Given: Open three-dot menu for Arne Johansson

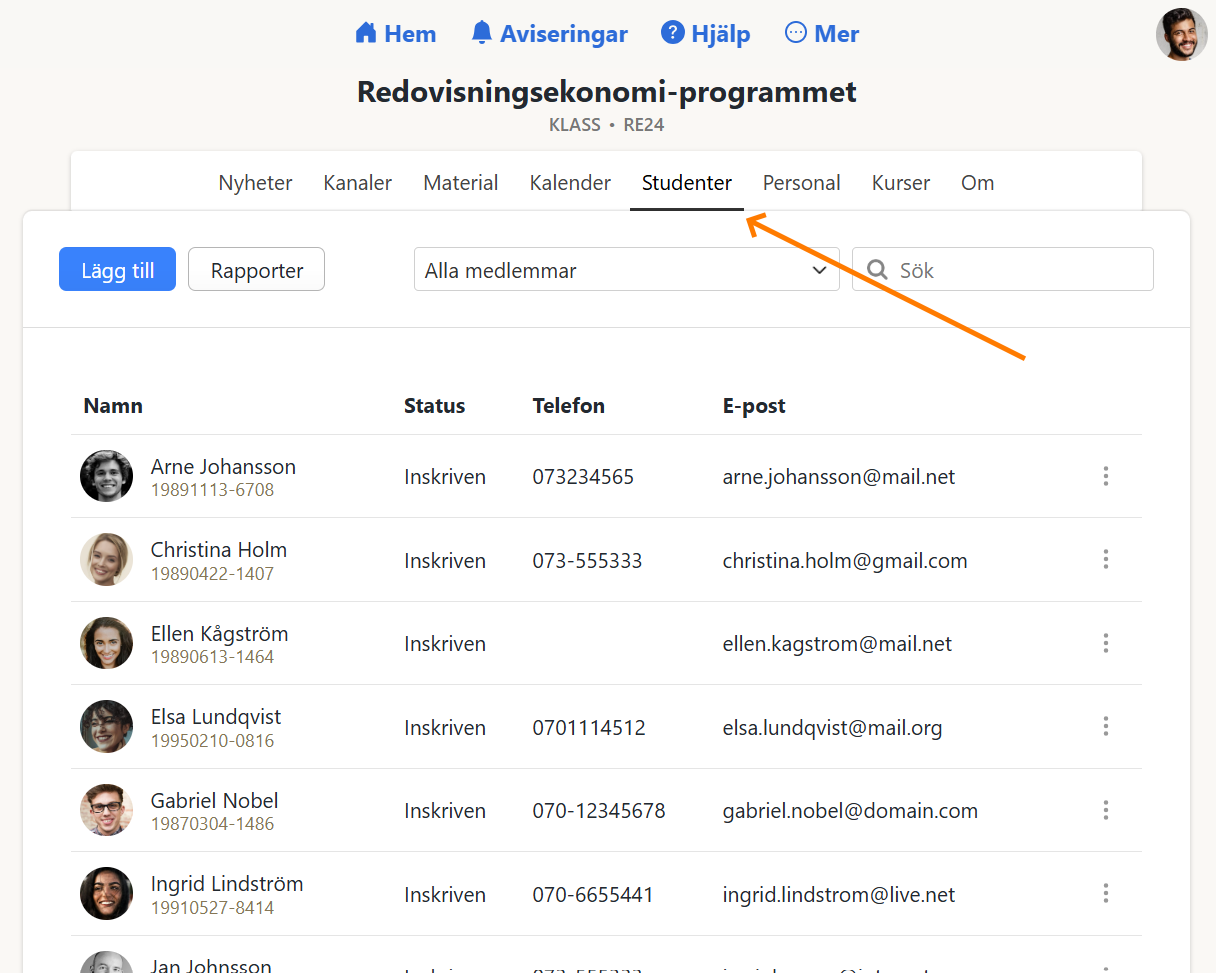Looking at the screenshot, I should point(1105,477).
